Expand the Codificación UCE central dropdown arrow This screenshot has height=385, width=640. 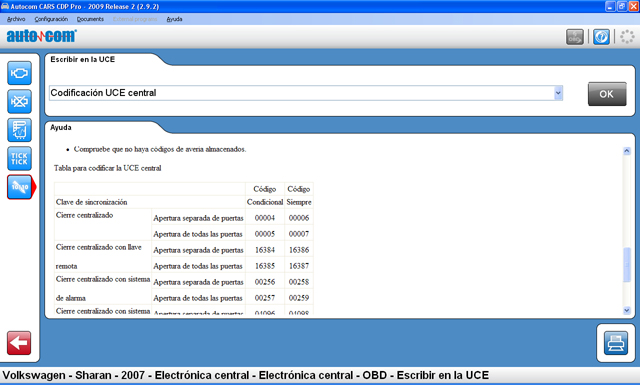(x=558, y=93)
